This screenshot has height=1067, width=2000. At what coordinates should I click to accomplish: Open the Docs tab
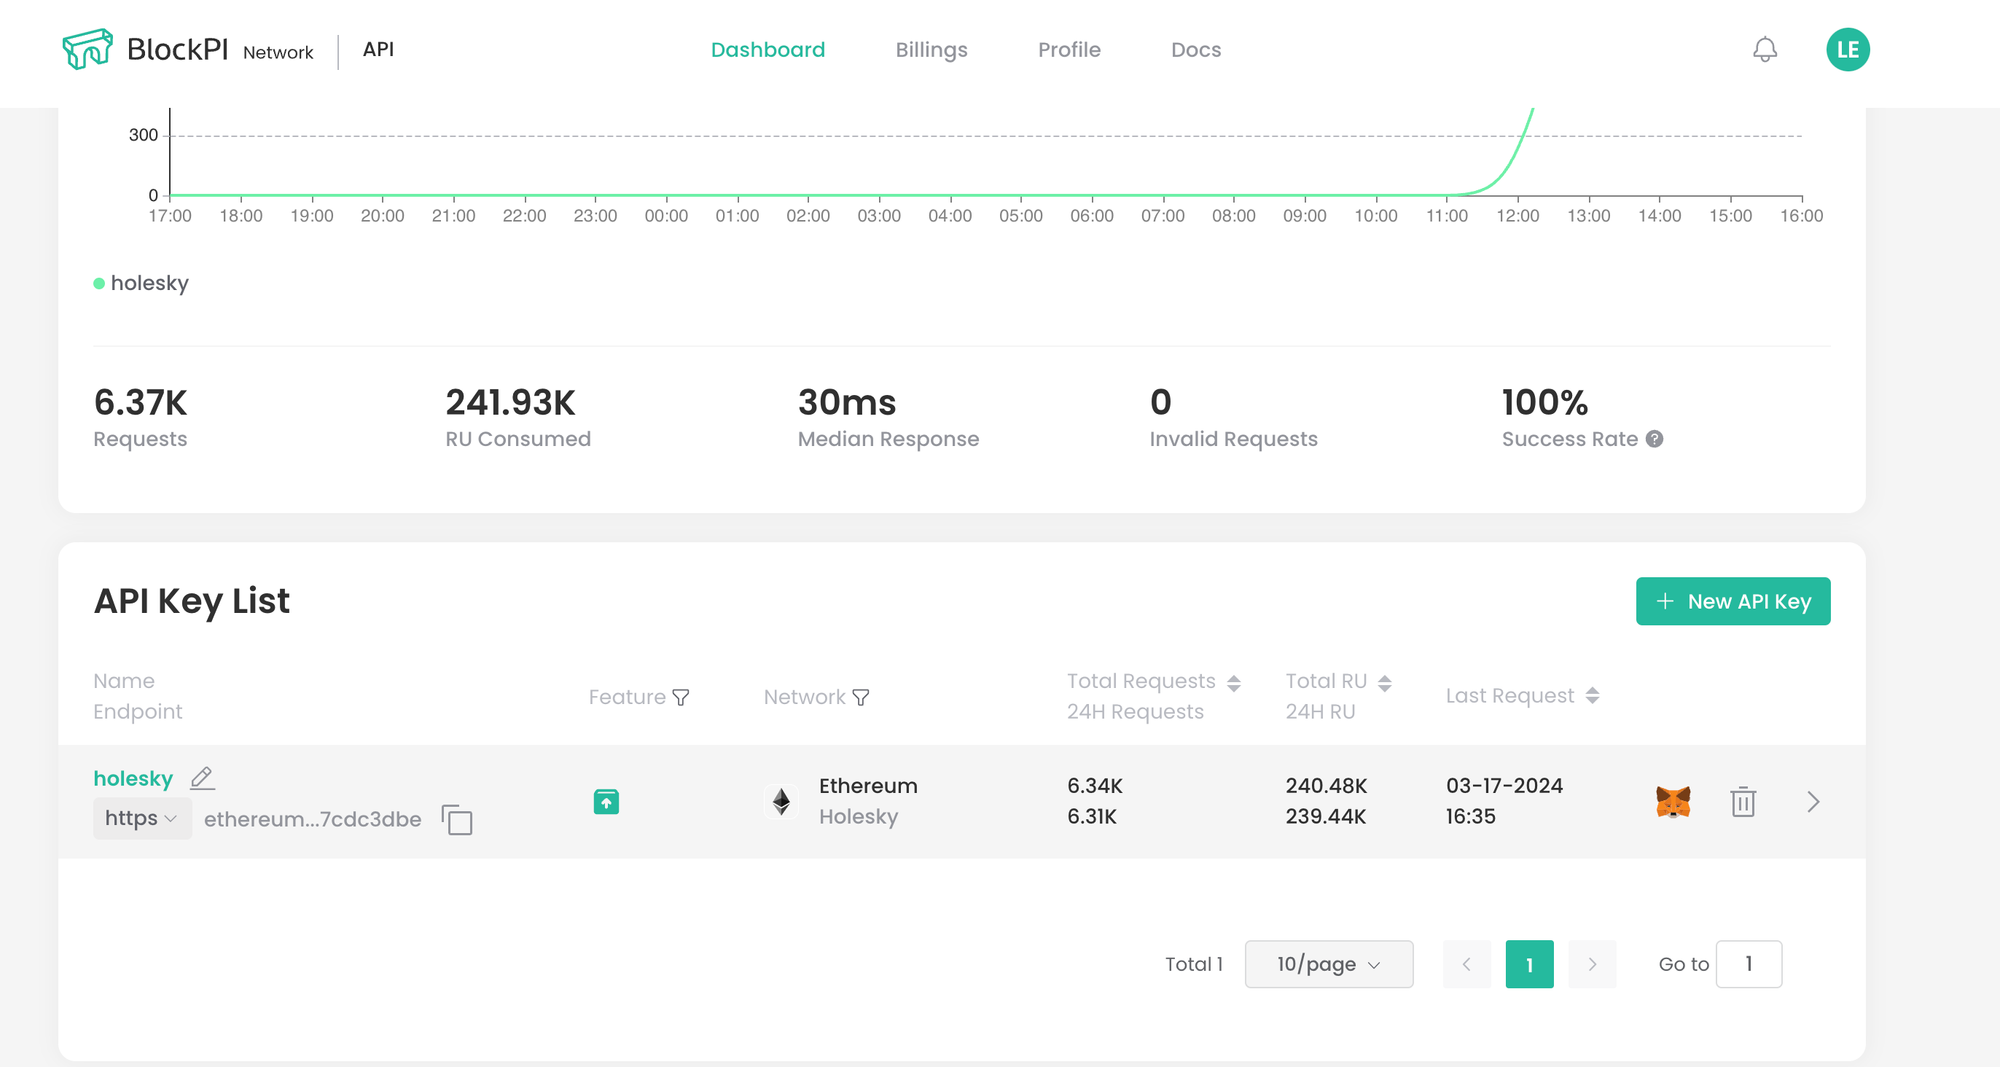coord(1195,50)
